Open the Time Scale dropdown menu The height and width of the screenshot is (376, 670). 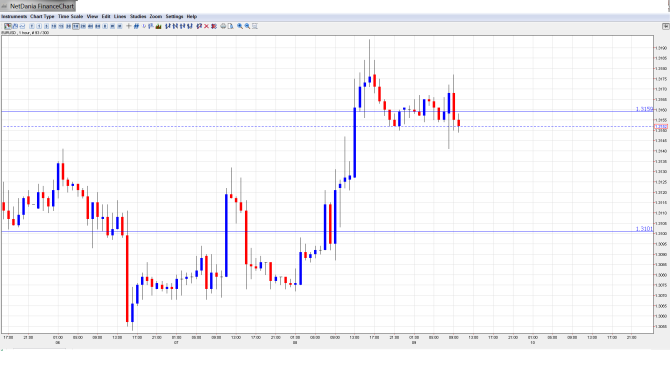[x=71, y=17]
